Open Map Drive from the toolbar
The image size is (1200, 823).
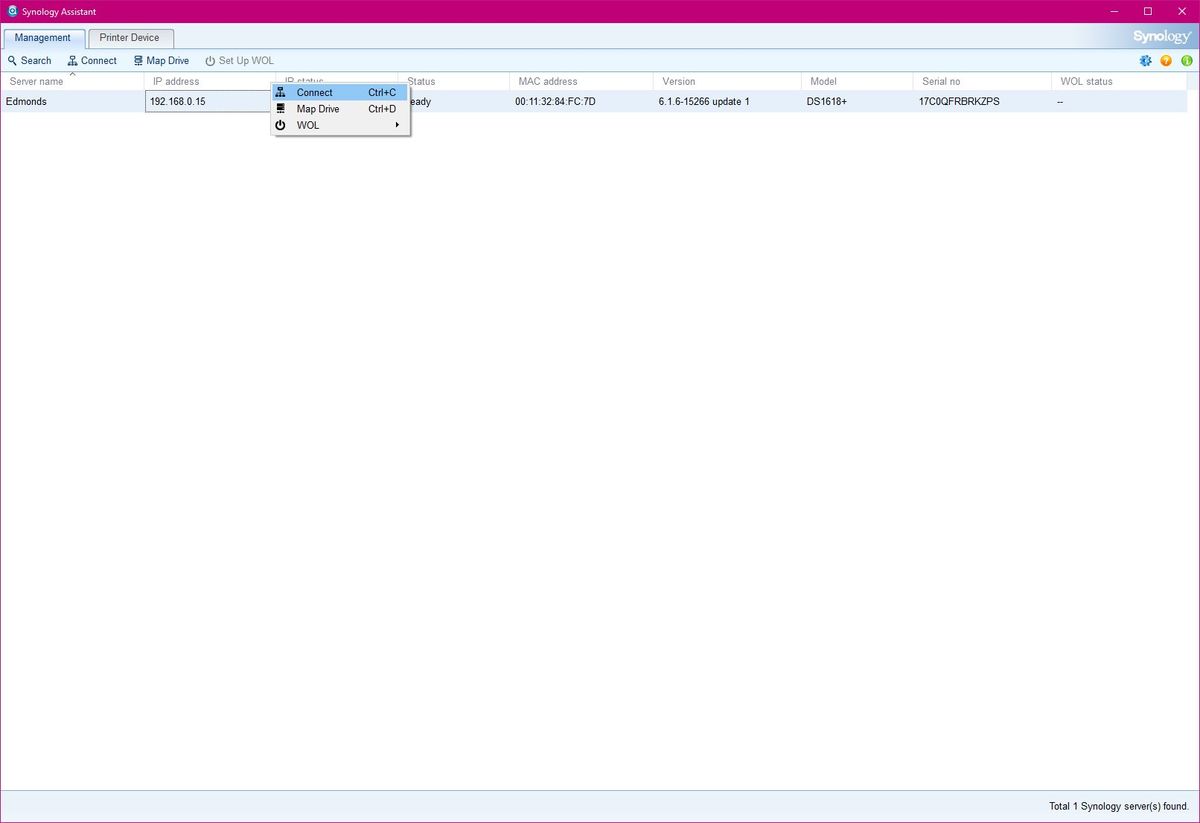[x=160, y=60]
